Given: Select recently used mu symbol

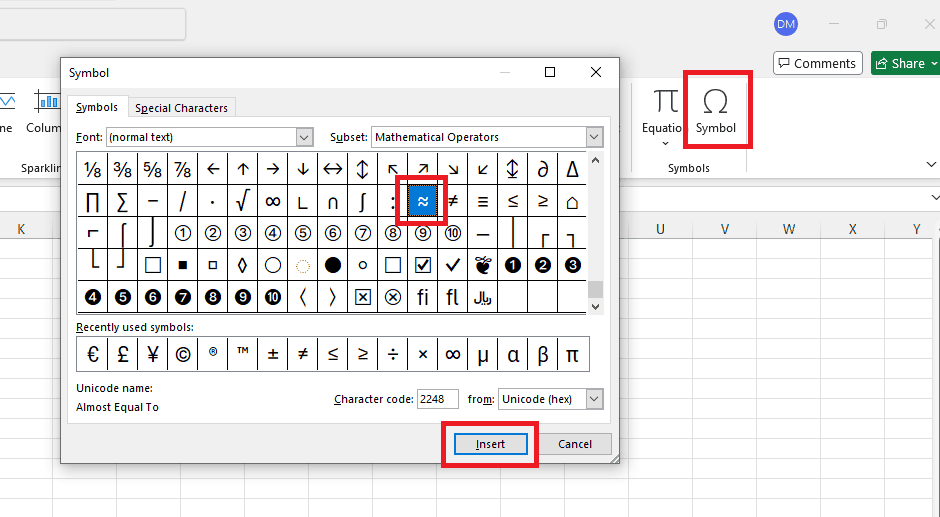Looking at the screenshot, I should 483,354.
